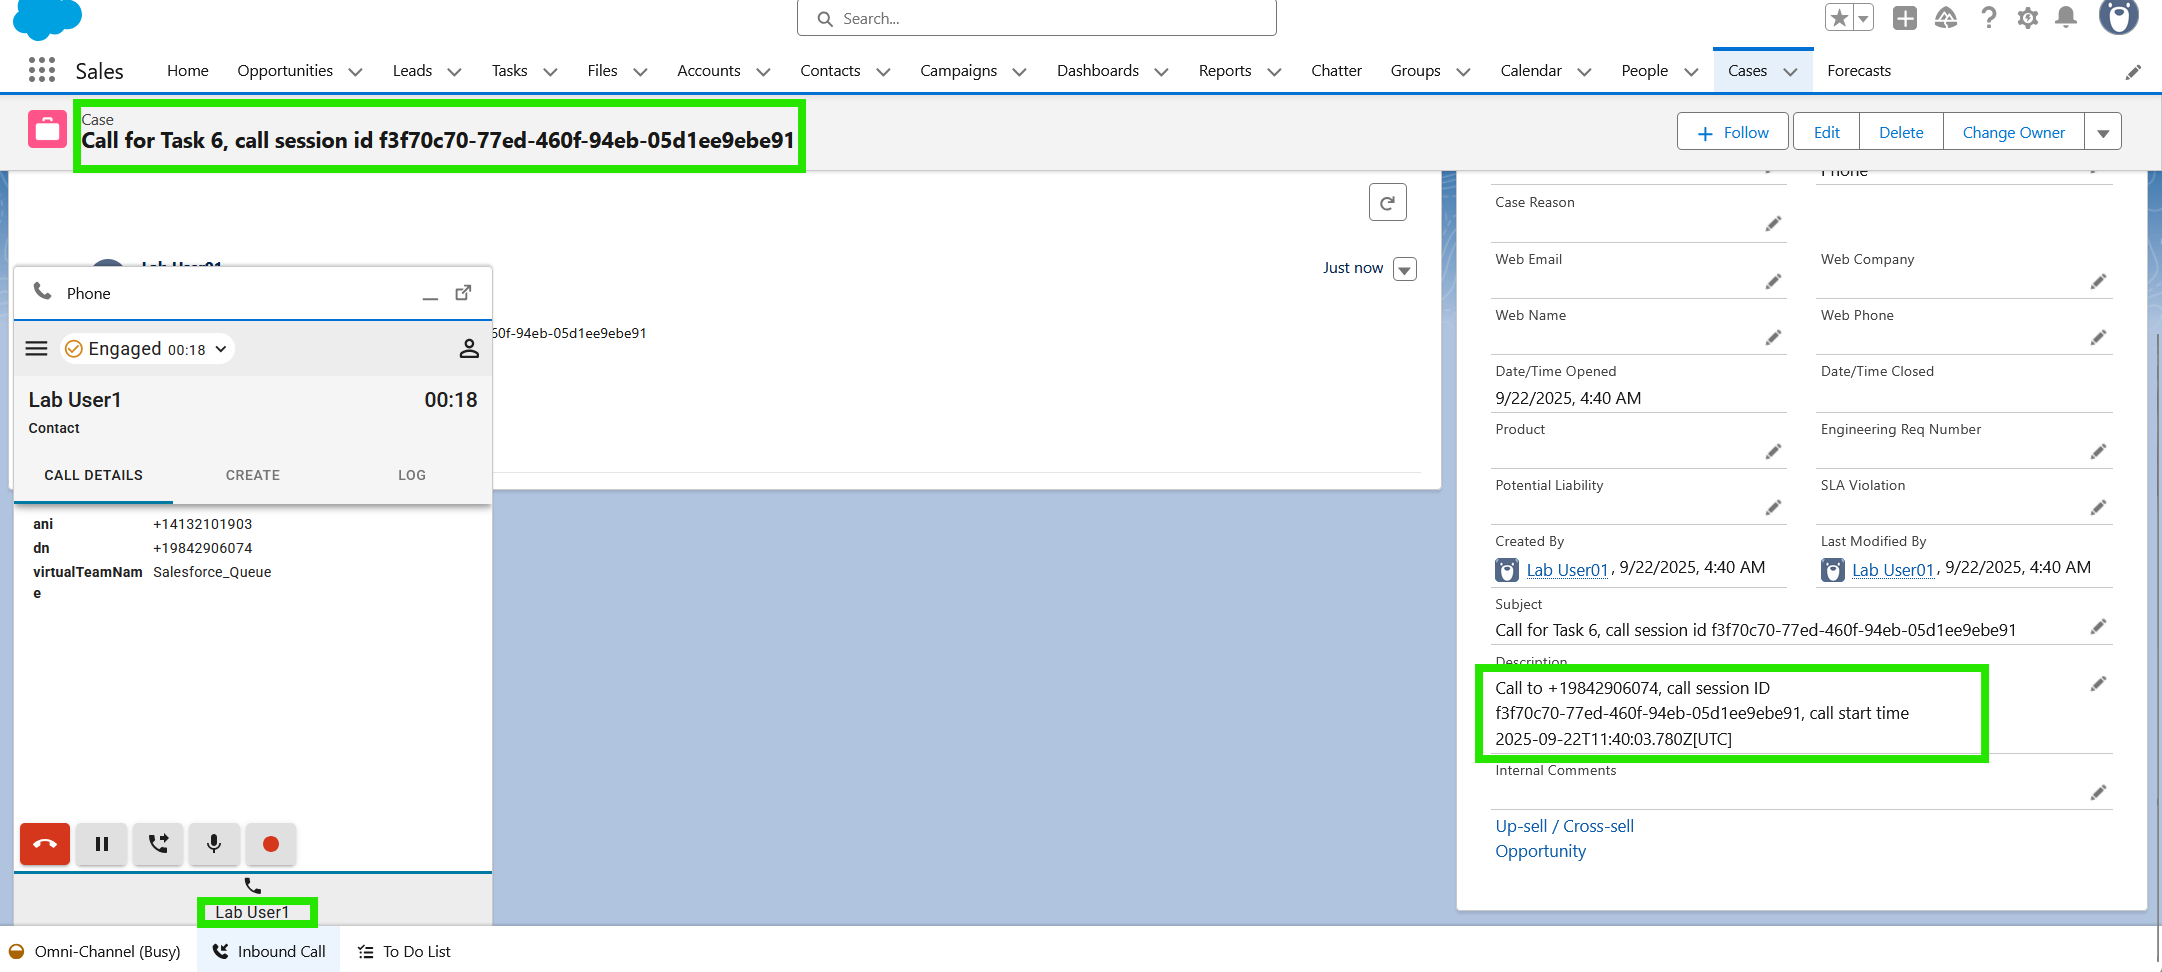Expand the Tasks nav dropdown

point(550,72)
